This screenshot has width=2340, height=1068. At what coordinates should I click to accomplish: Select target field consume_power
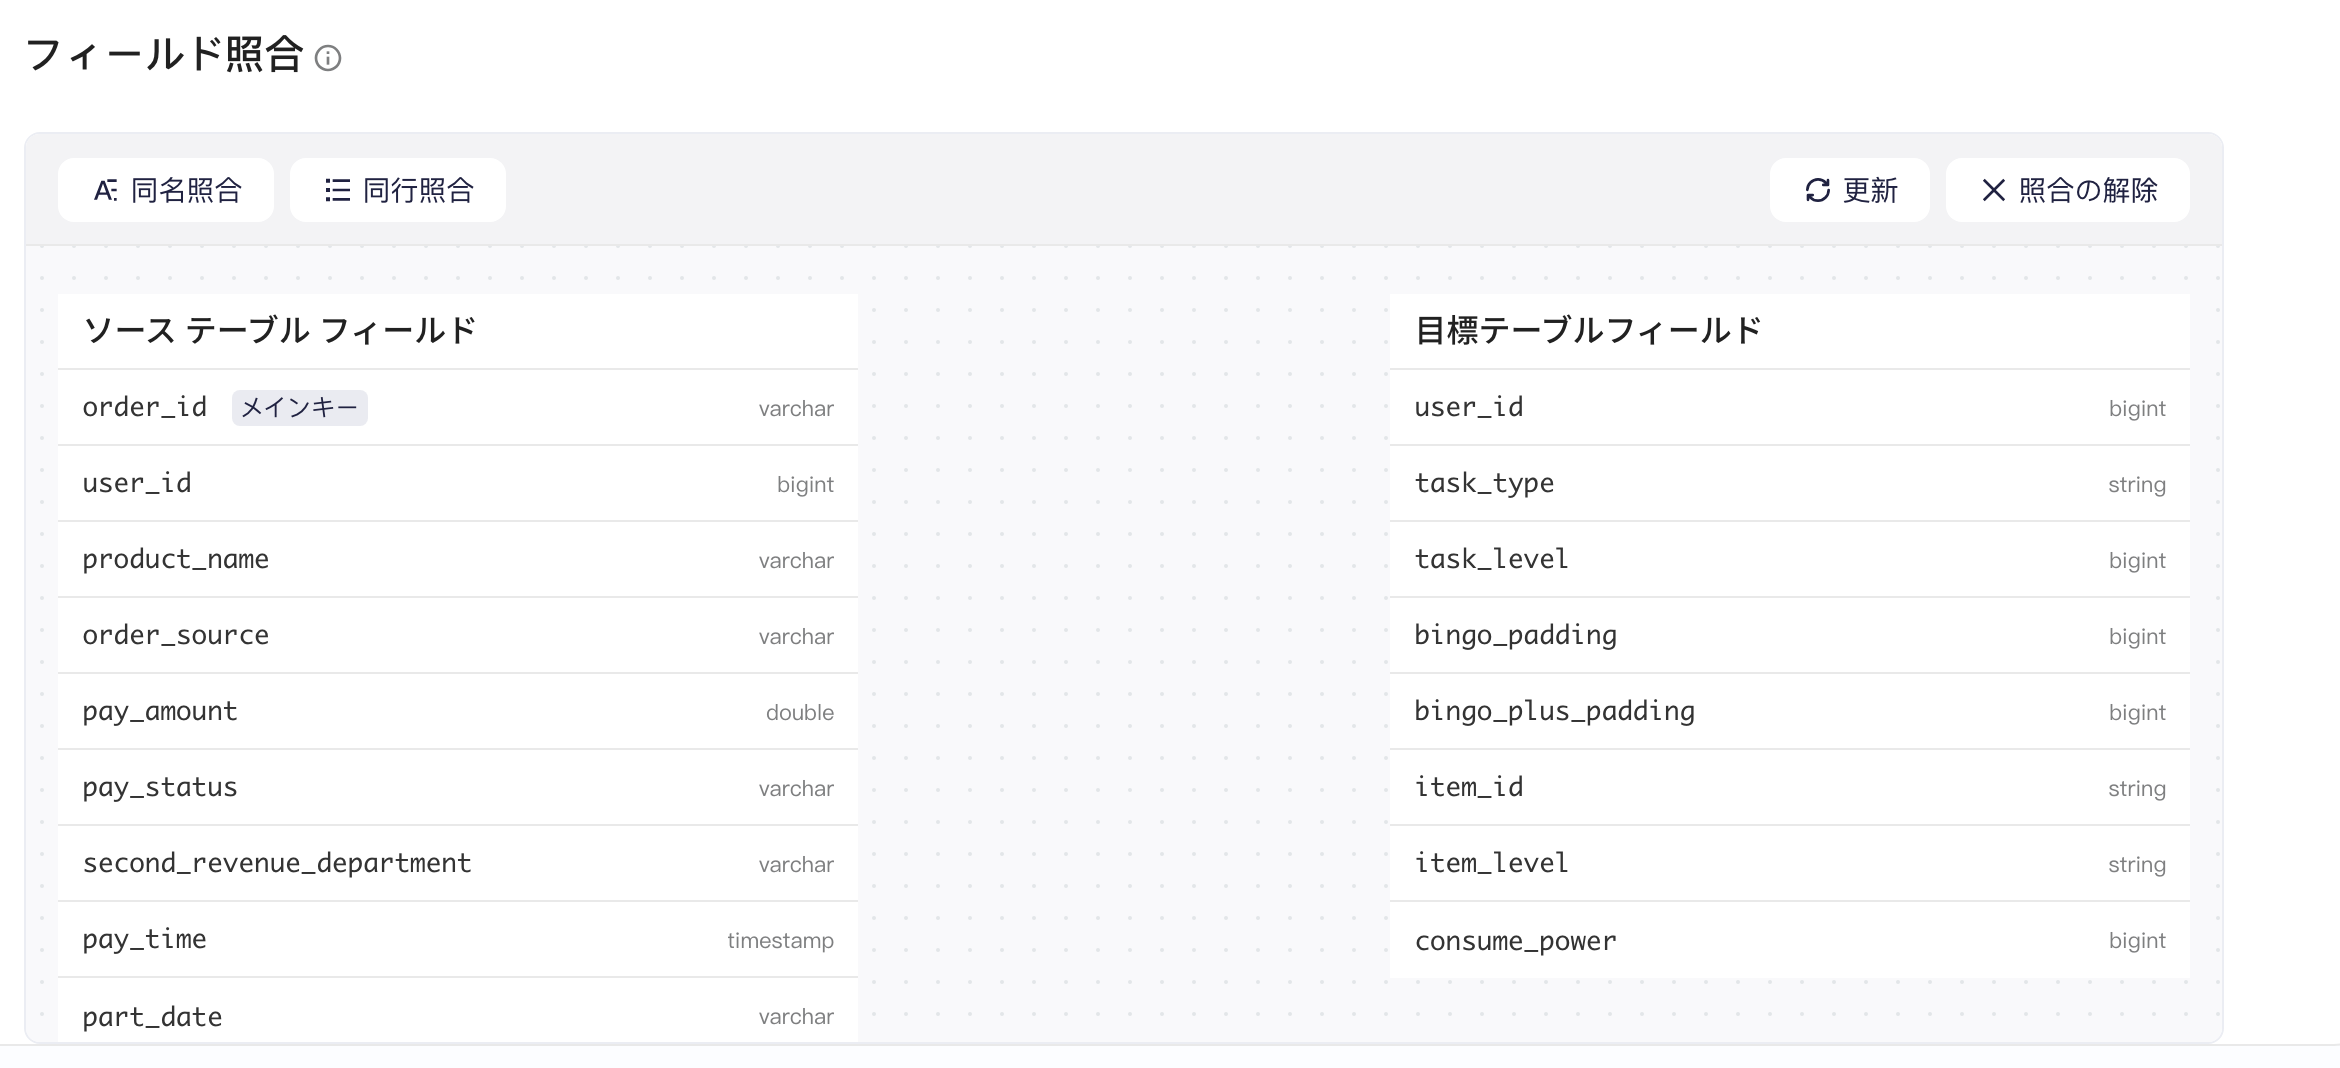tap(1790, 940)
